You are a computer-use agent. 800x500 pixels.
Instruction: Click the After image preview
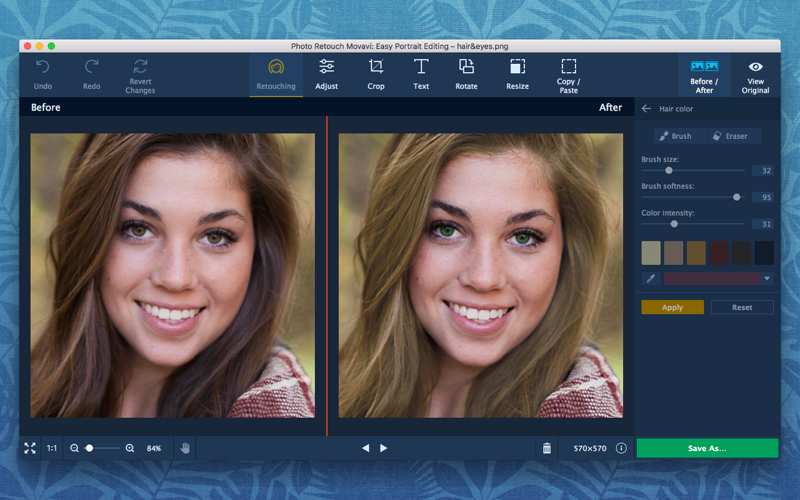(481, 276)
